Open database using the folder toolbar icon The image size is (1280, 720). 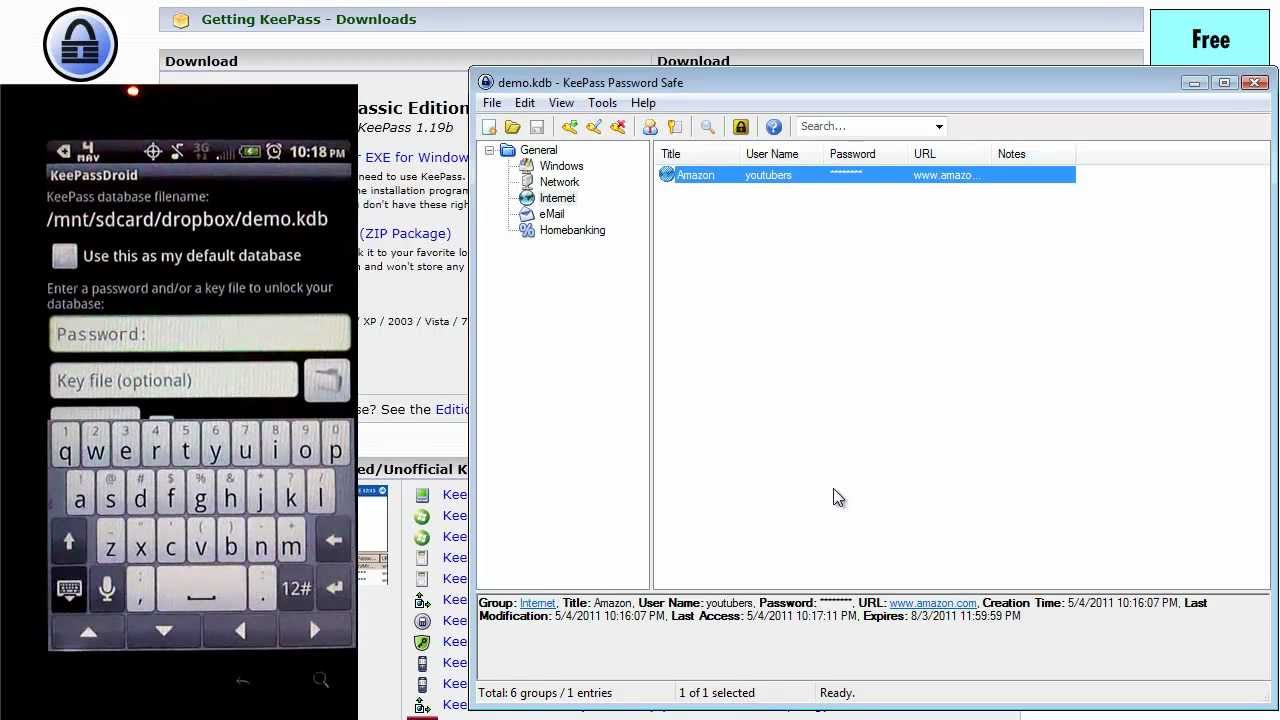point(512,127)
